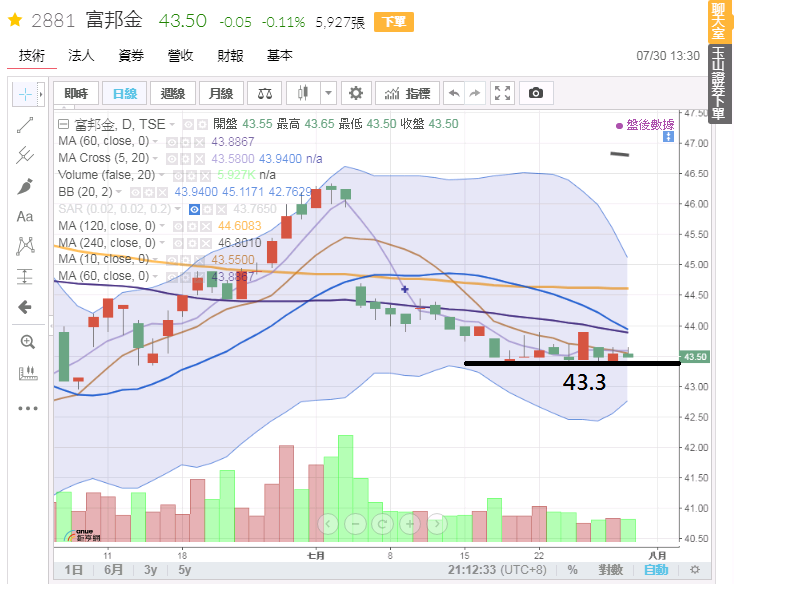Hide the MA (120, close, 0) indicator

pos(178,227)
